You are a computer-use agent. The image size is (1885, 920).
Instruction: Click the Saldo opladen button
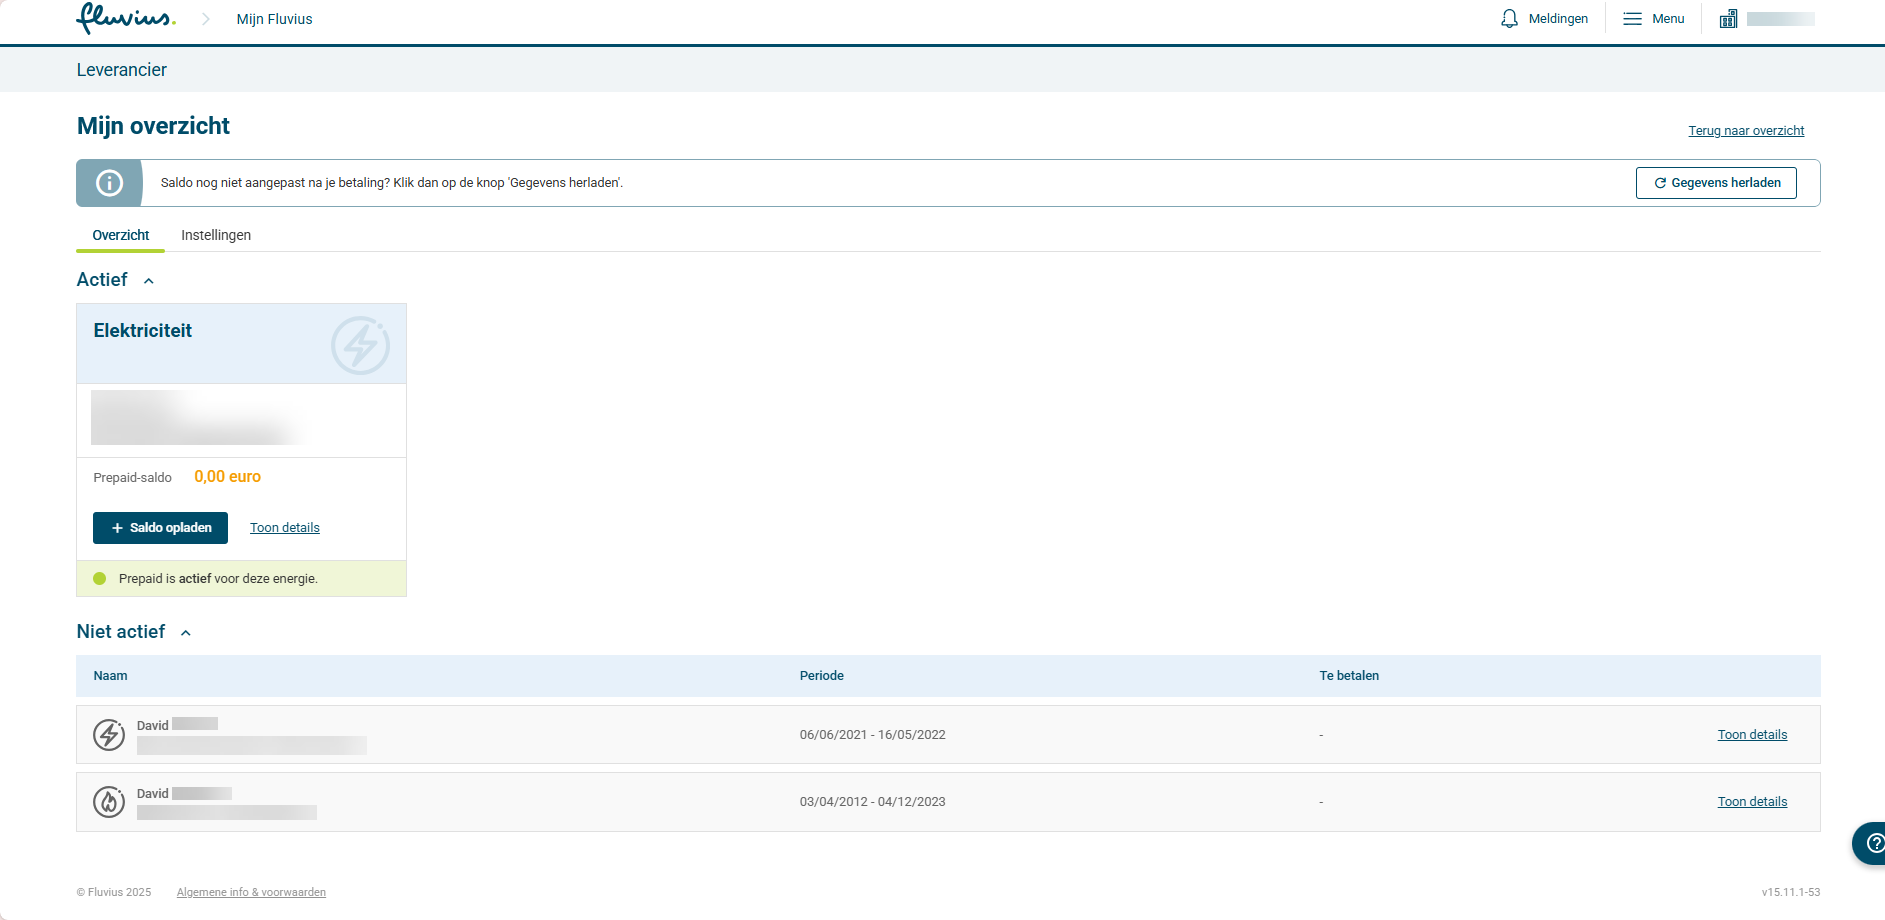pyautogui.click(x=160, y=528)
